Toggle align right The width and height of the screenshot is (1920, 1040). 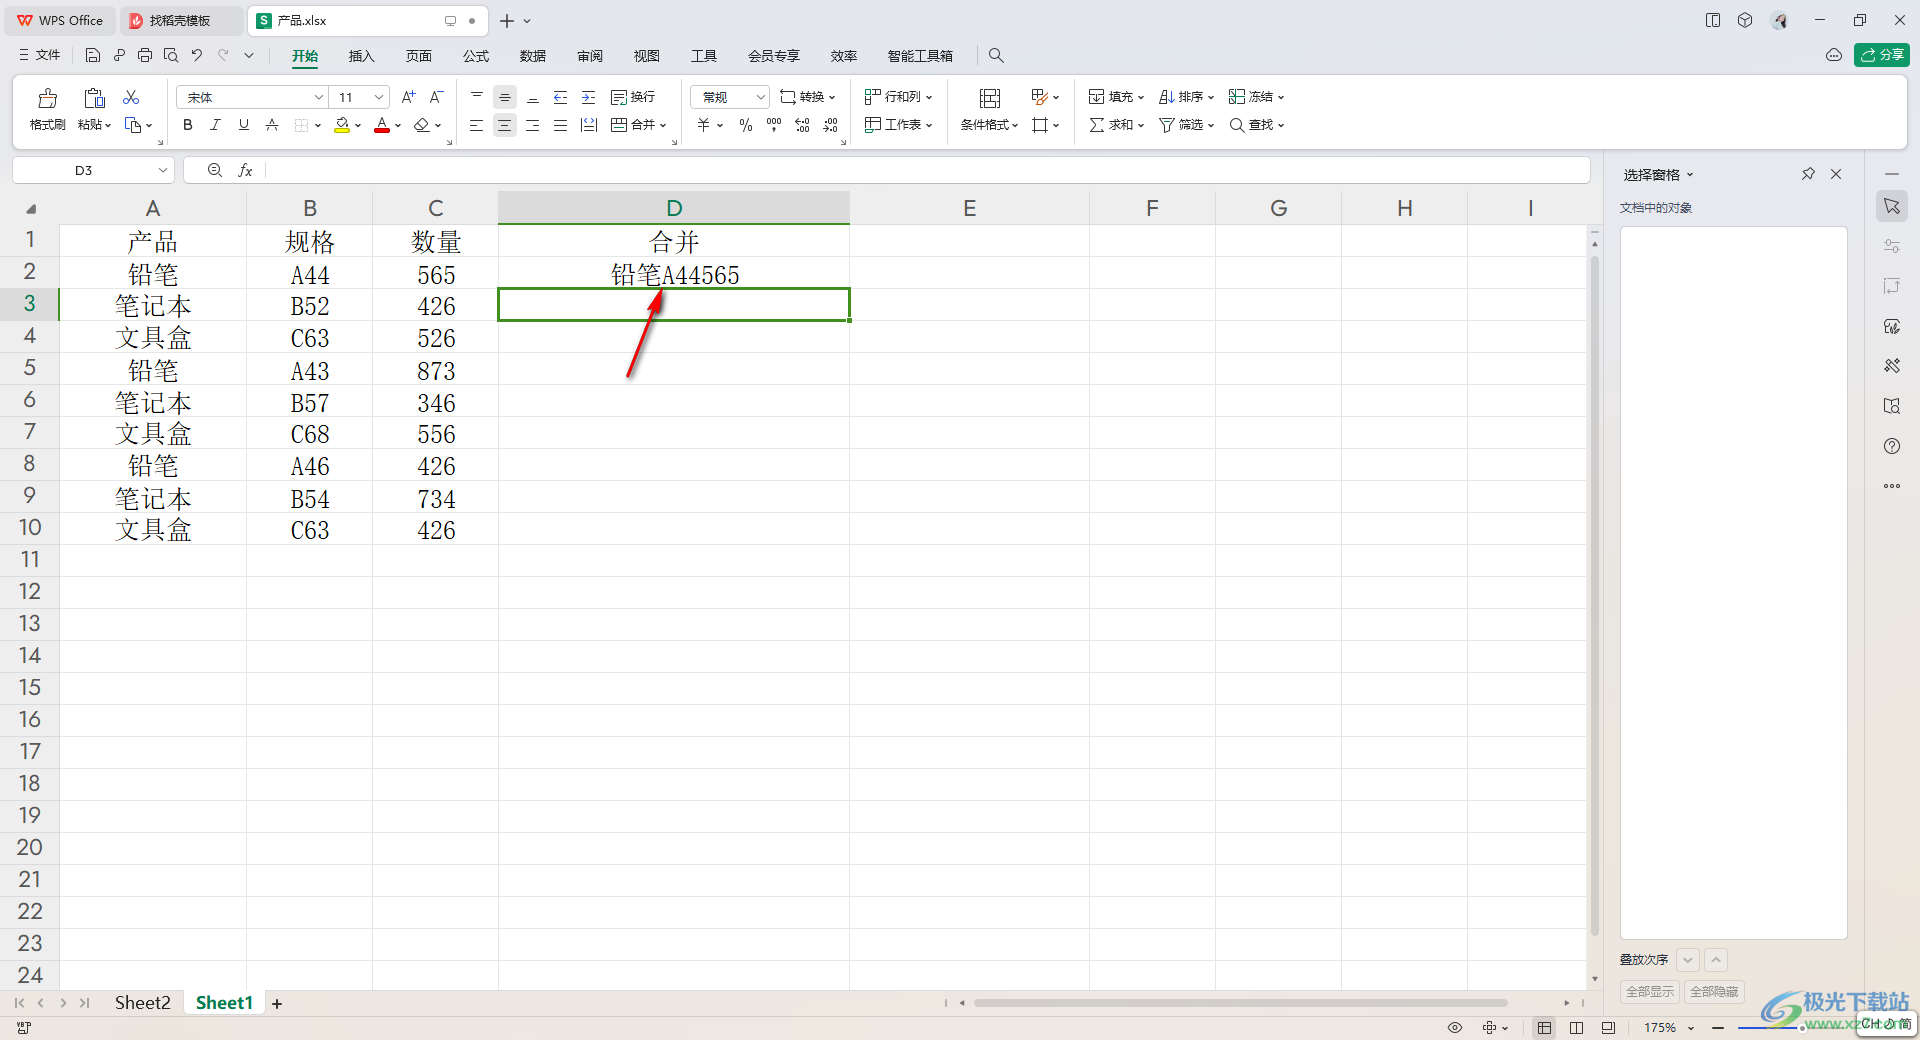(533, 125)
